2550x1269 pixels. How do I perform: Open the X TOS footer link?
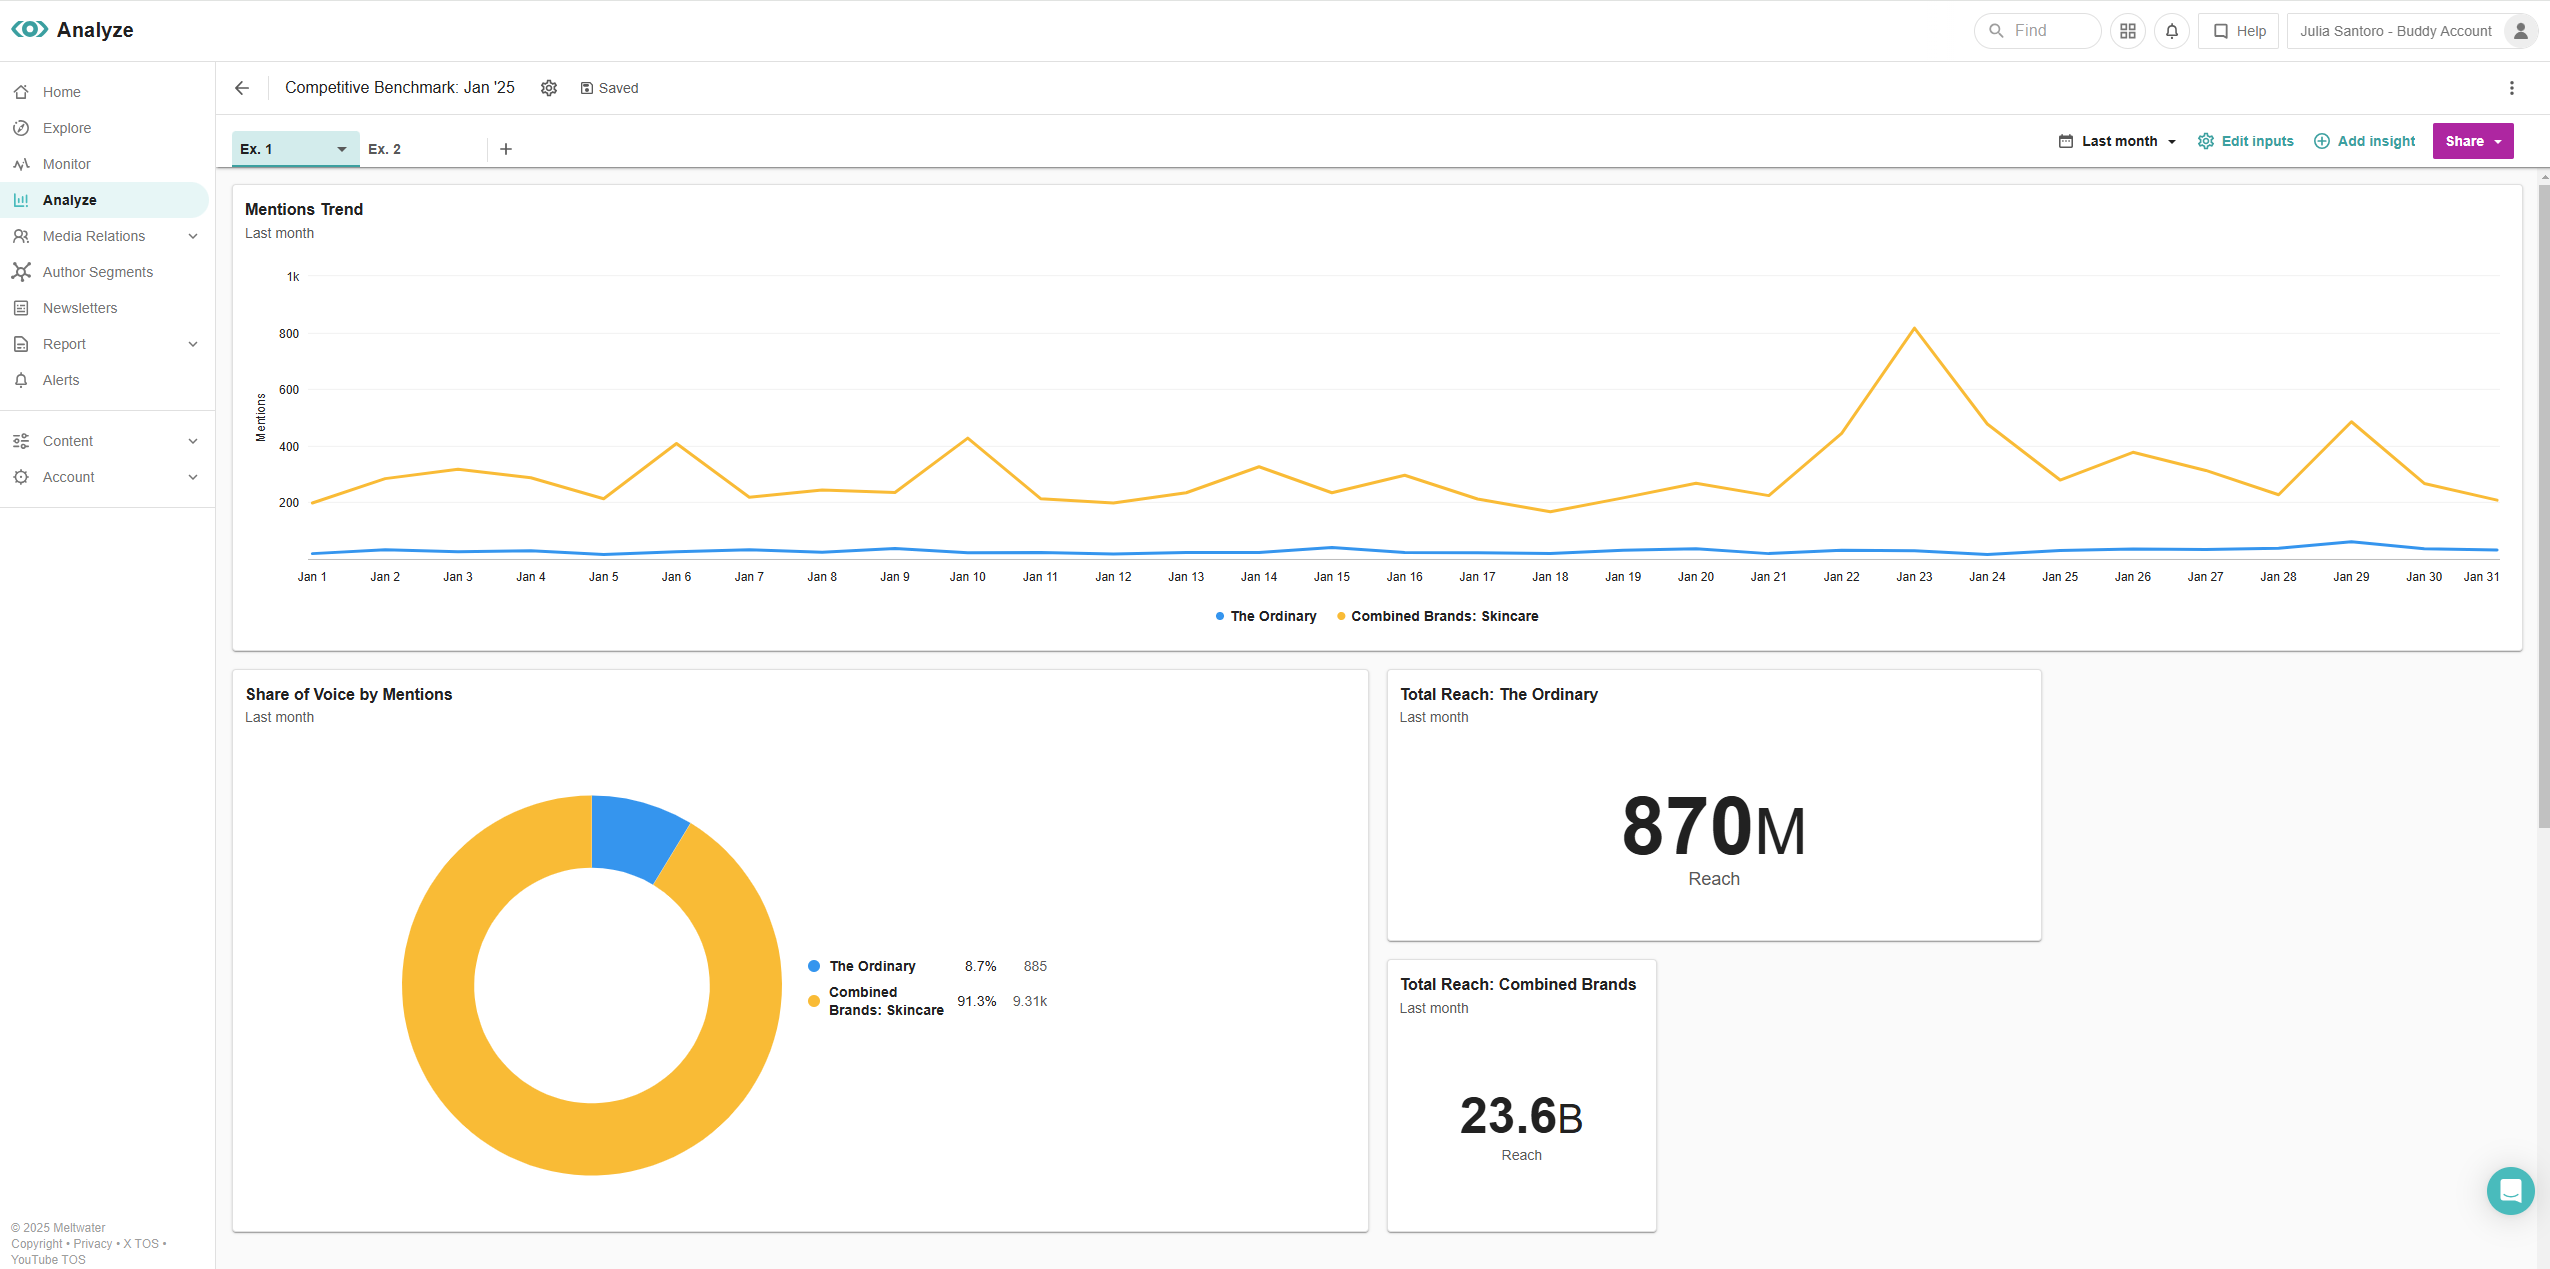click(x=141, y=1244)
